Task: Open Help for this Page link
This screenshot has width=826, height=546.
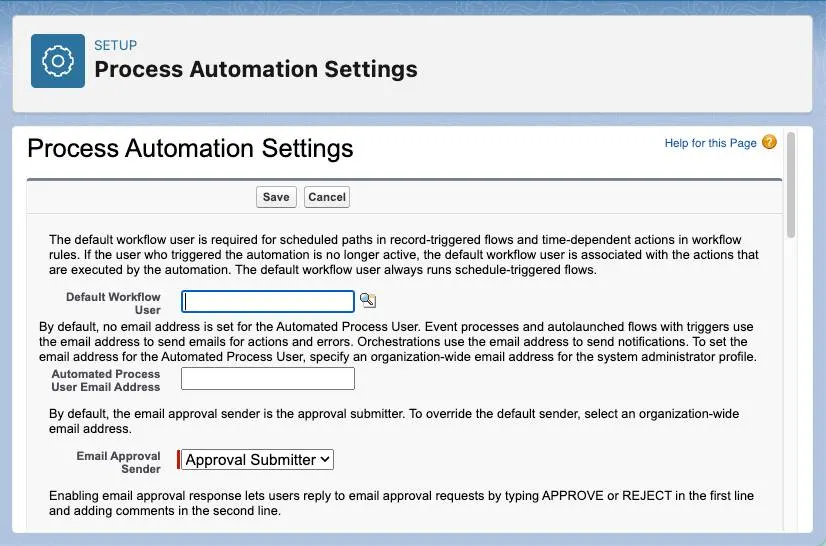Action: tap(710, 143)
